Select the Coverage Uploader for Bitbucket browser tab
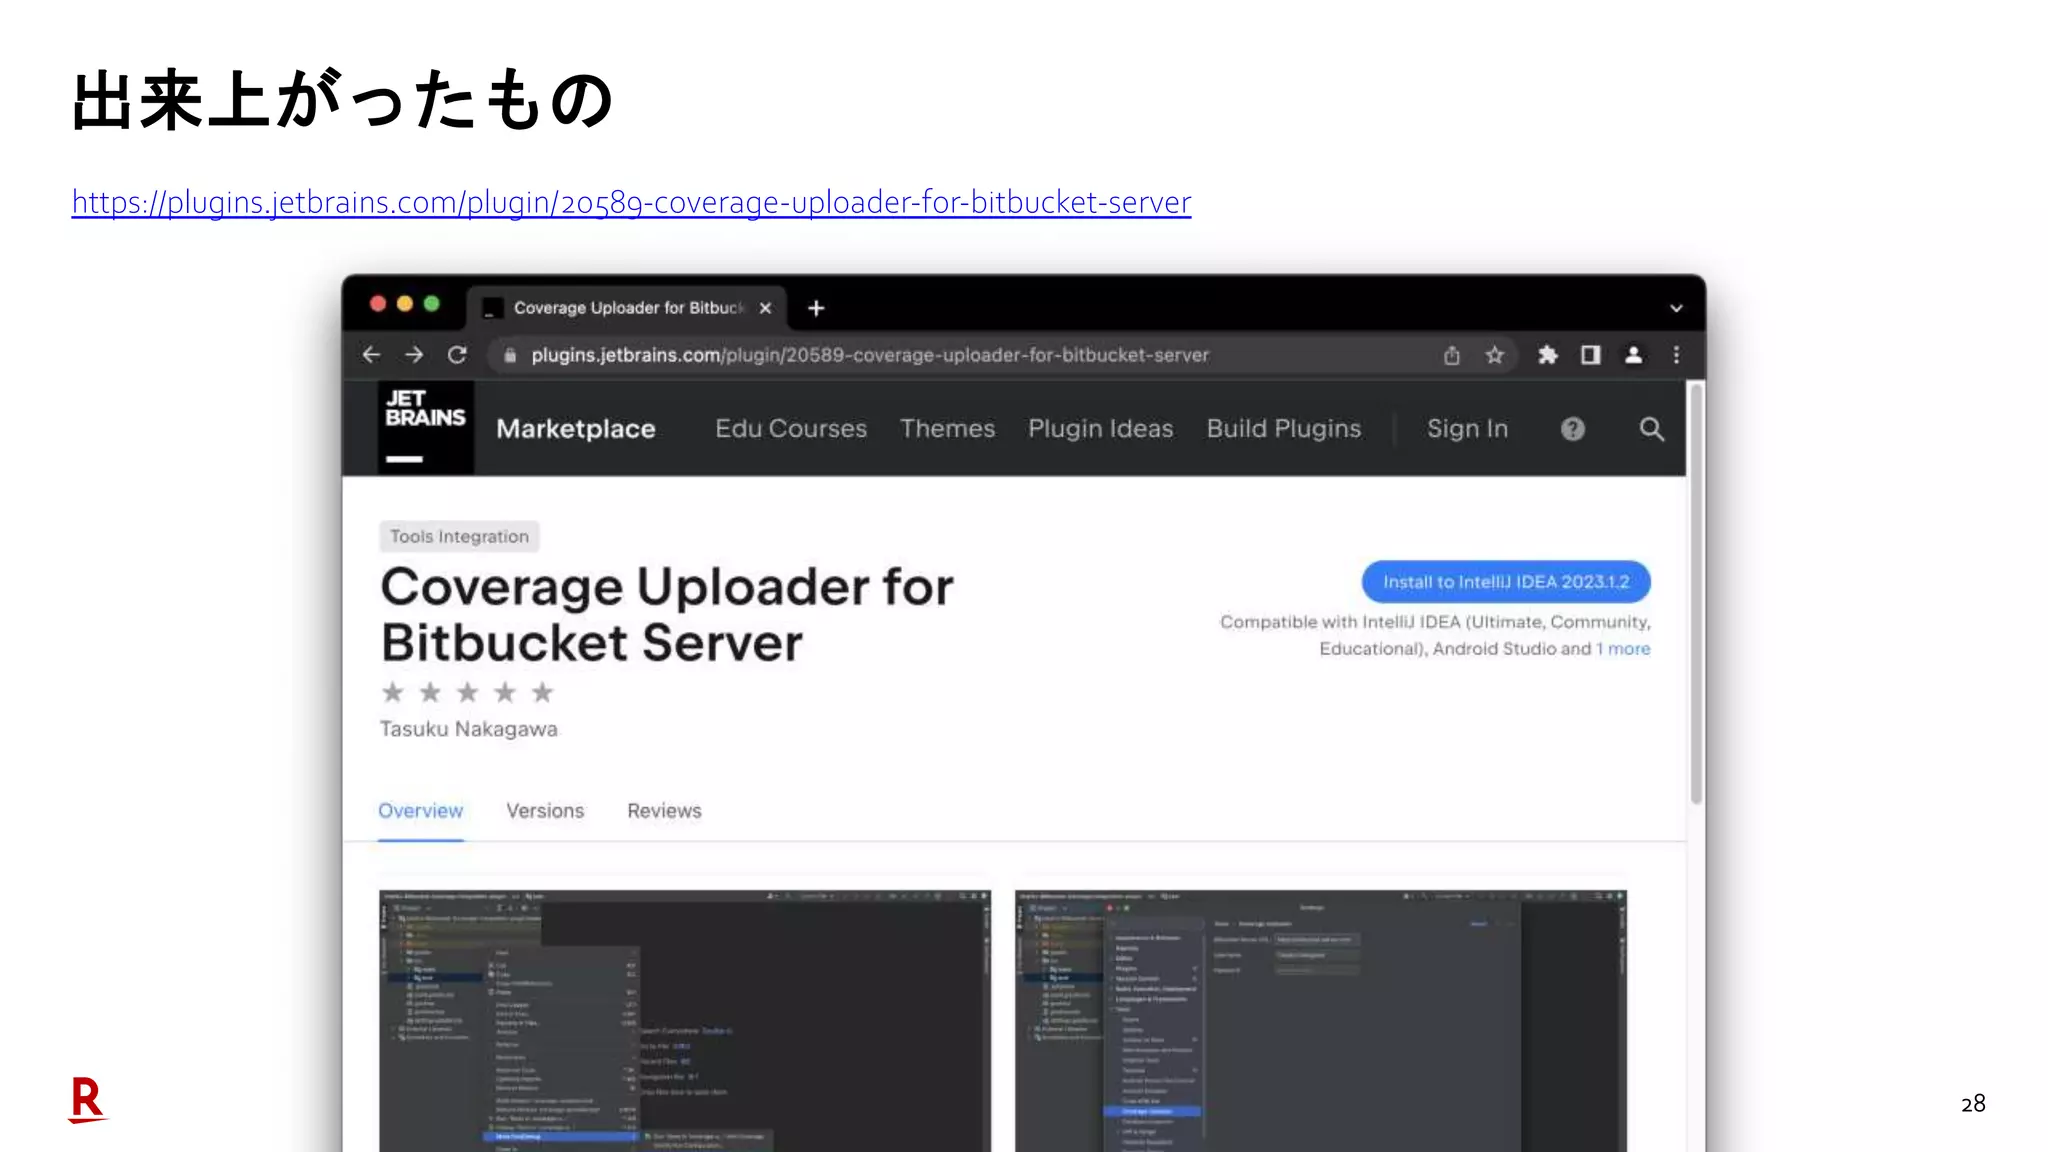Image resolution: width=2048 pixels, height=1152 pixels. [x=626, y=308]
